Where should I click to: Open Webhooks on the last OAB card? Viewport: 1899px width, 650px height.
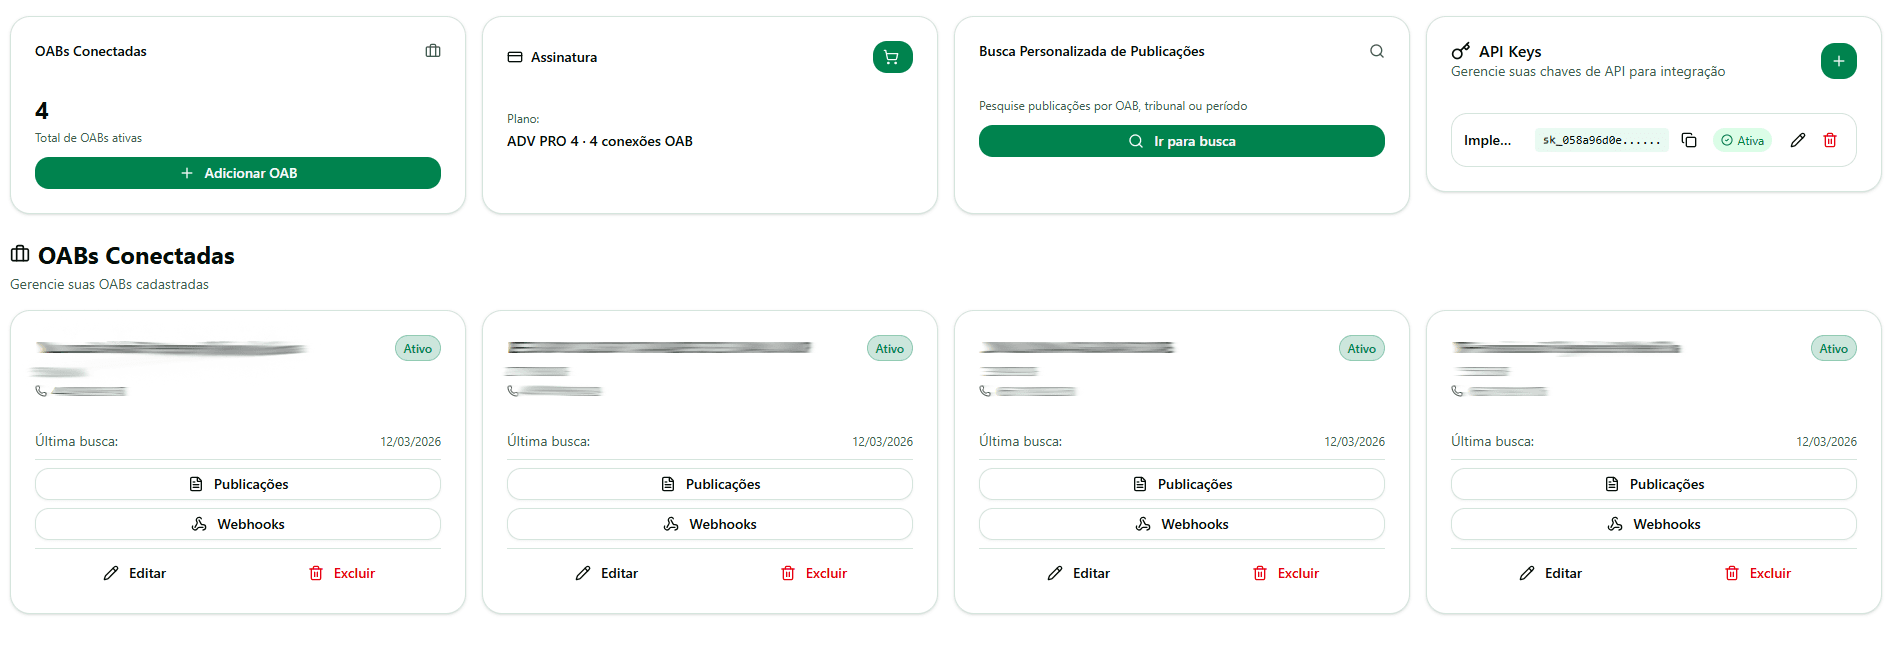pos(1653,523)
